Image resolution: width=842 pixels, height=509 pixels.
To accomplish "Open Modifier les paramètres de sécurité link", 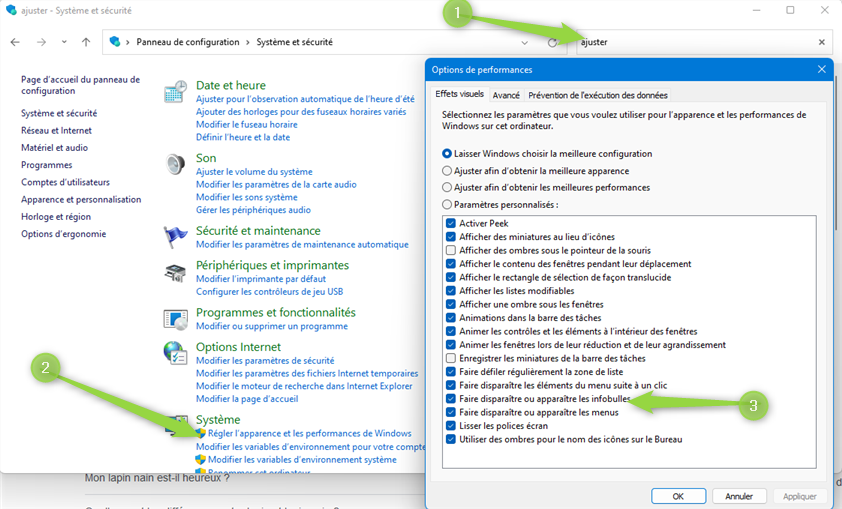I will pos(265,360).
